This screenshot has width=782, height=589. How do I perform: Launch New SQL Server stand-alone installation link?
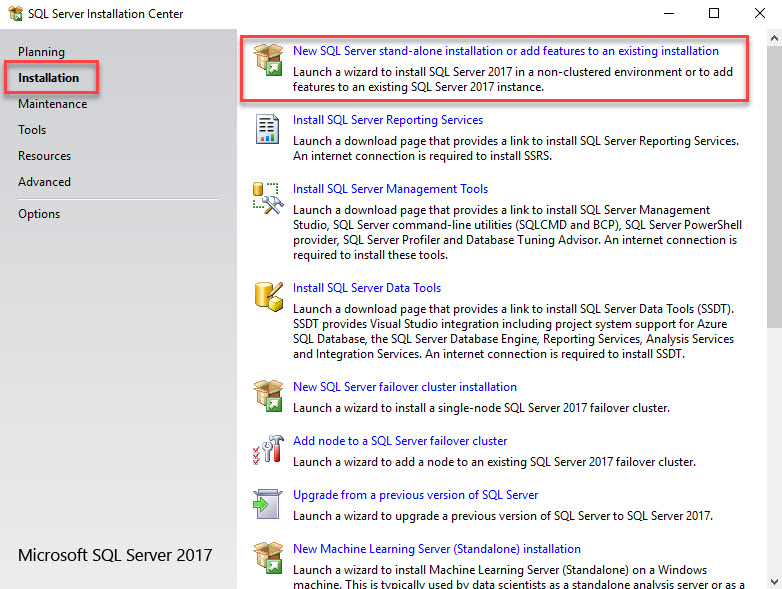tap(506, 51)
